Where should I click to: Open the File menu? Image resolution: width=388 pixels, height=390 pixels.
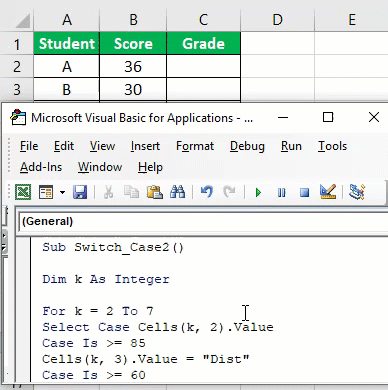click(x=29, y=146)
